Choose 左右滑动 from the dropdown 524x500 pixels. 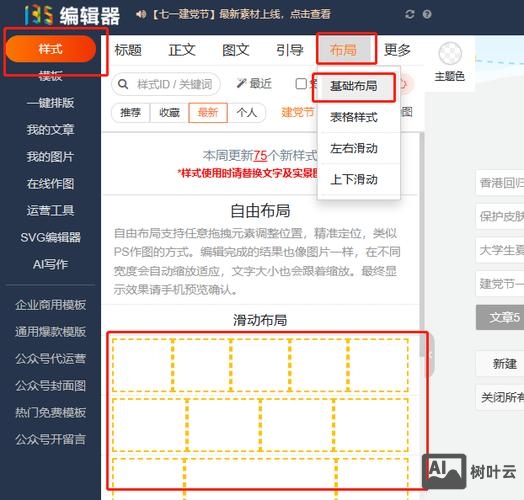(x=354, y=148)
